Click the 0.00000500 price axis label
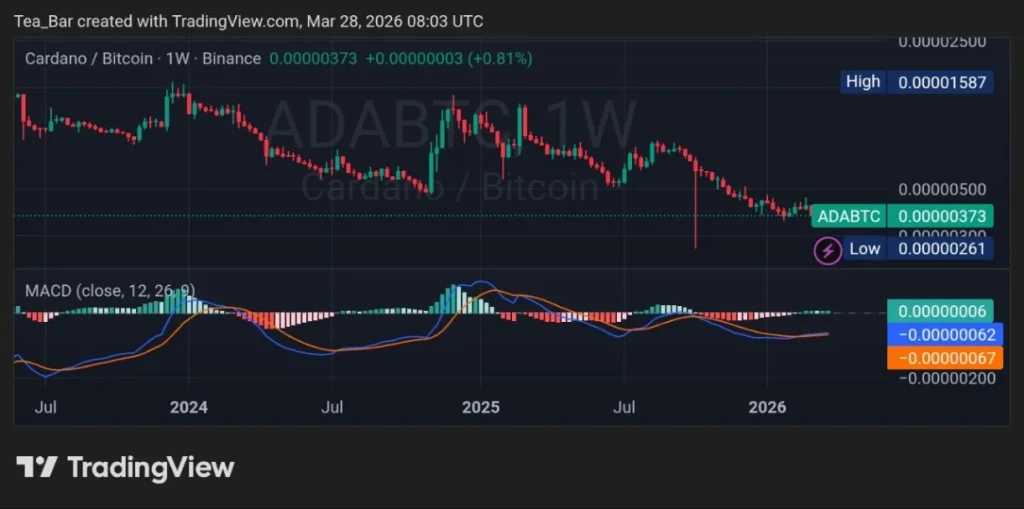The image size is (1024, 509). [x=942, y=189]
